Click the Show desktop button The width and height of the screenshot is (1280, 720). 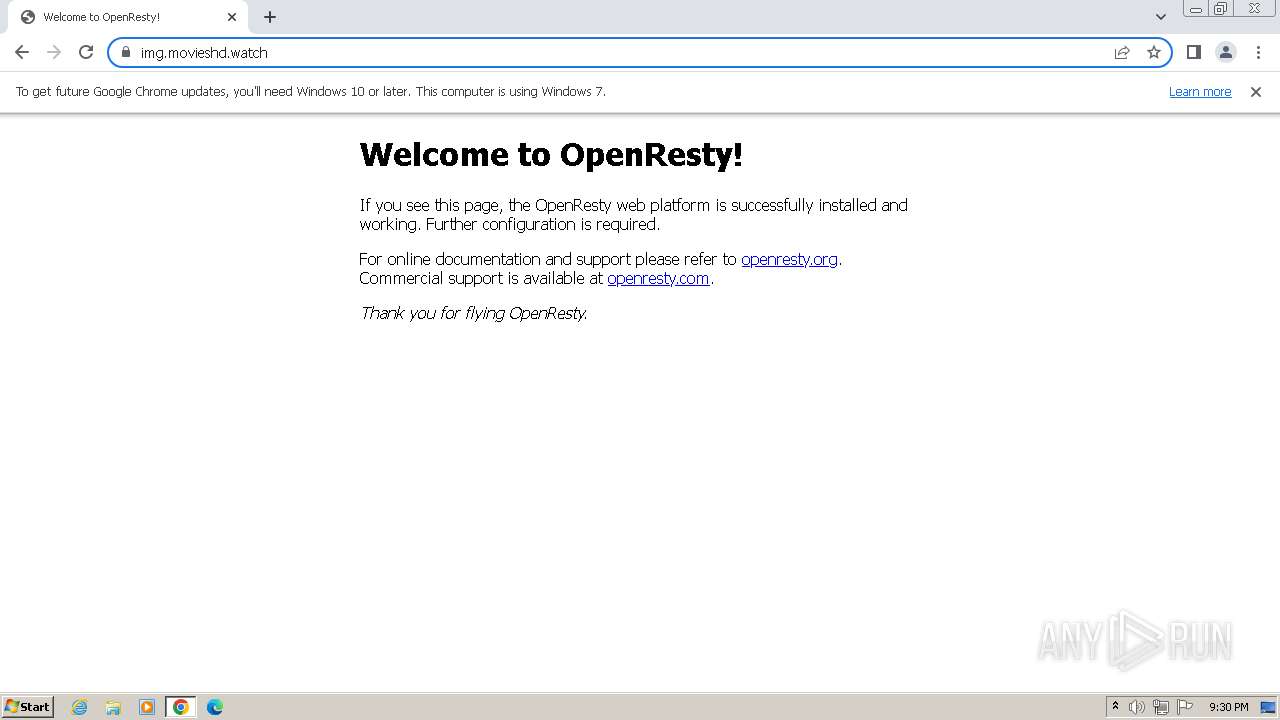[1269, 707]
